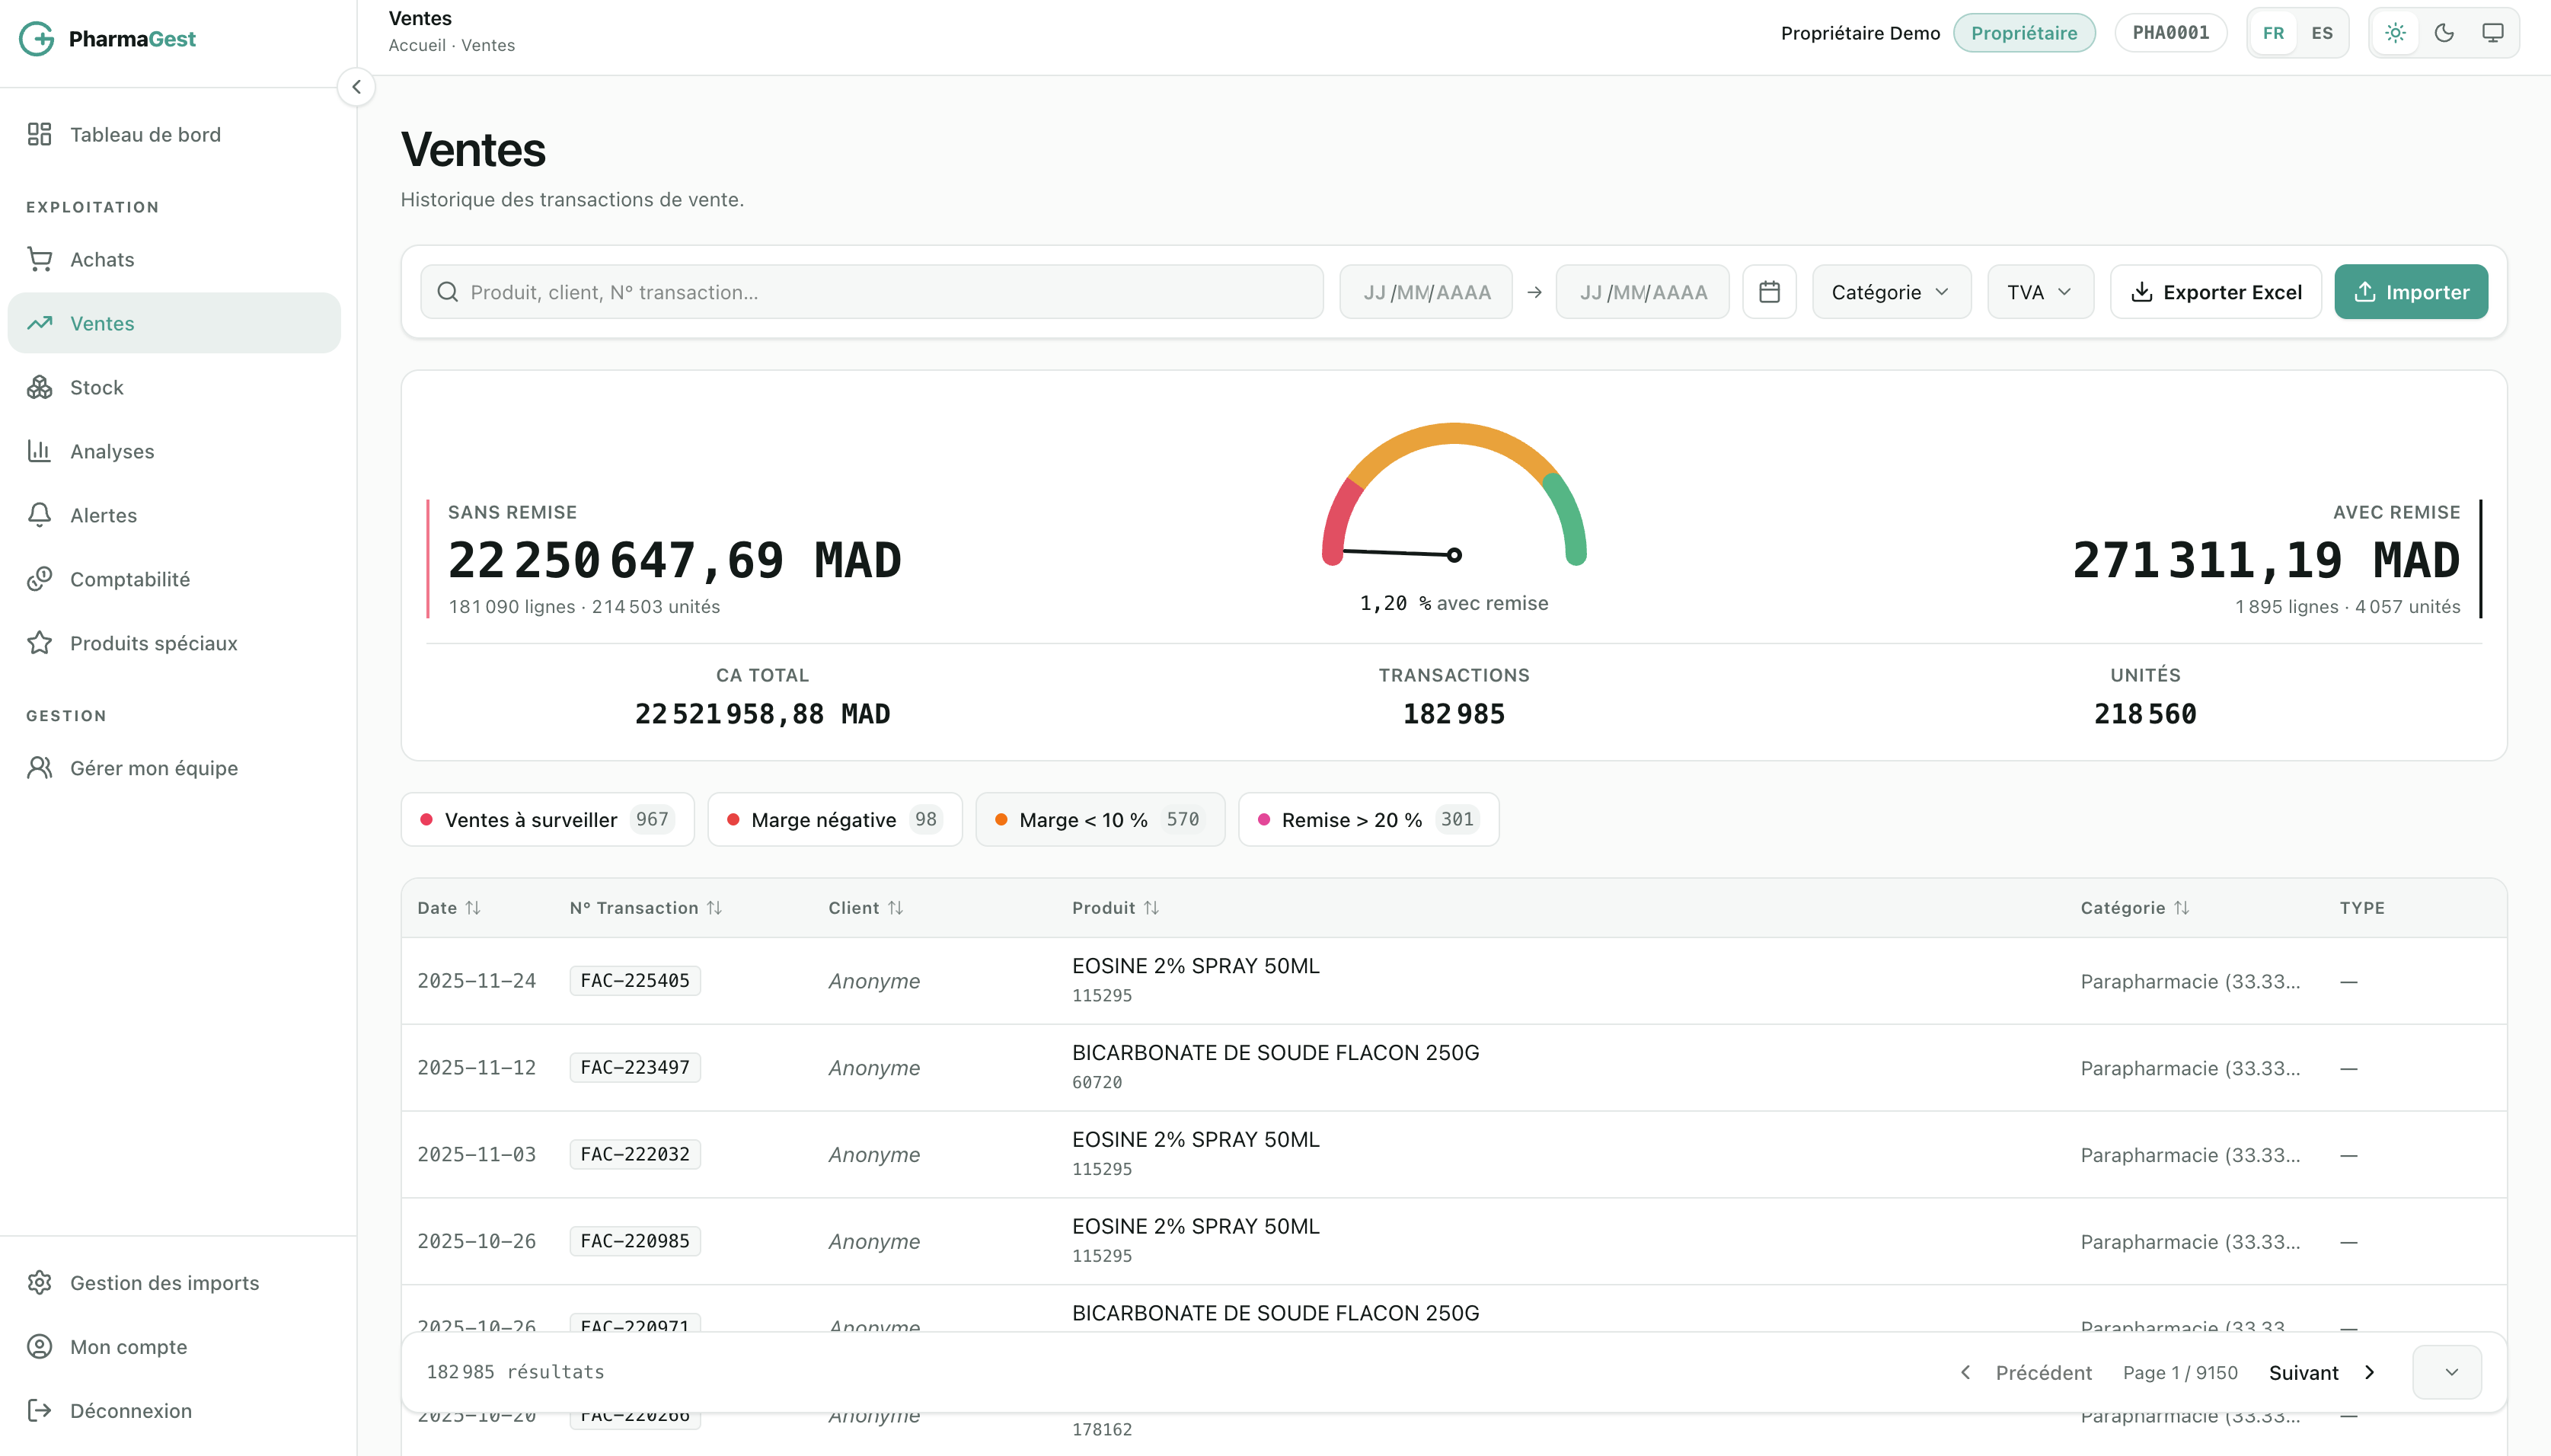Select the Ventes sidebar item
This screenshot has width=2551, height=1456.
(x=174, y=323)
